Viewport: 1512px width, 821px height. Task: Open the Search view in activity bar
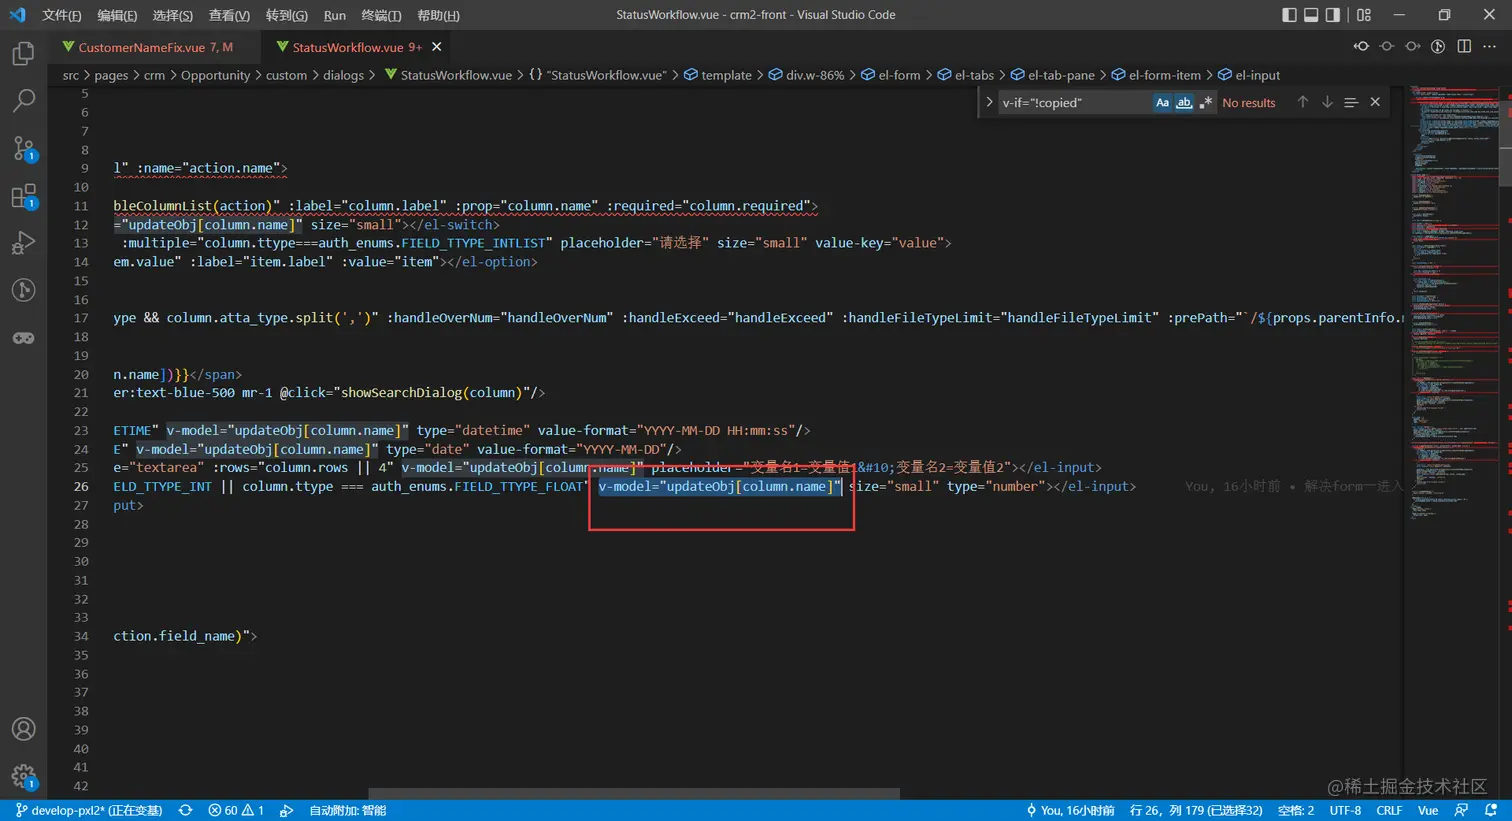(x=23, y=101)
